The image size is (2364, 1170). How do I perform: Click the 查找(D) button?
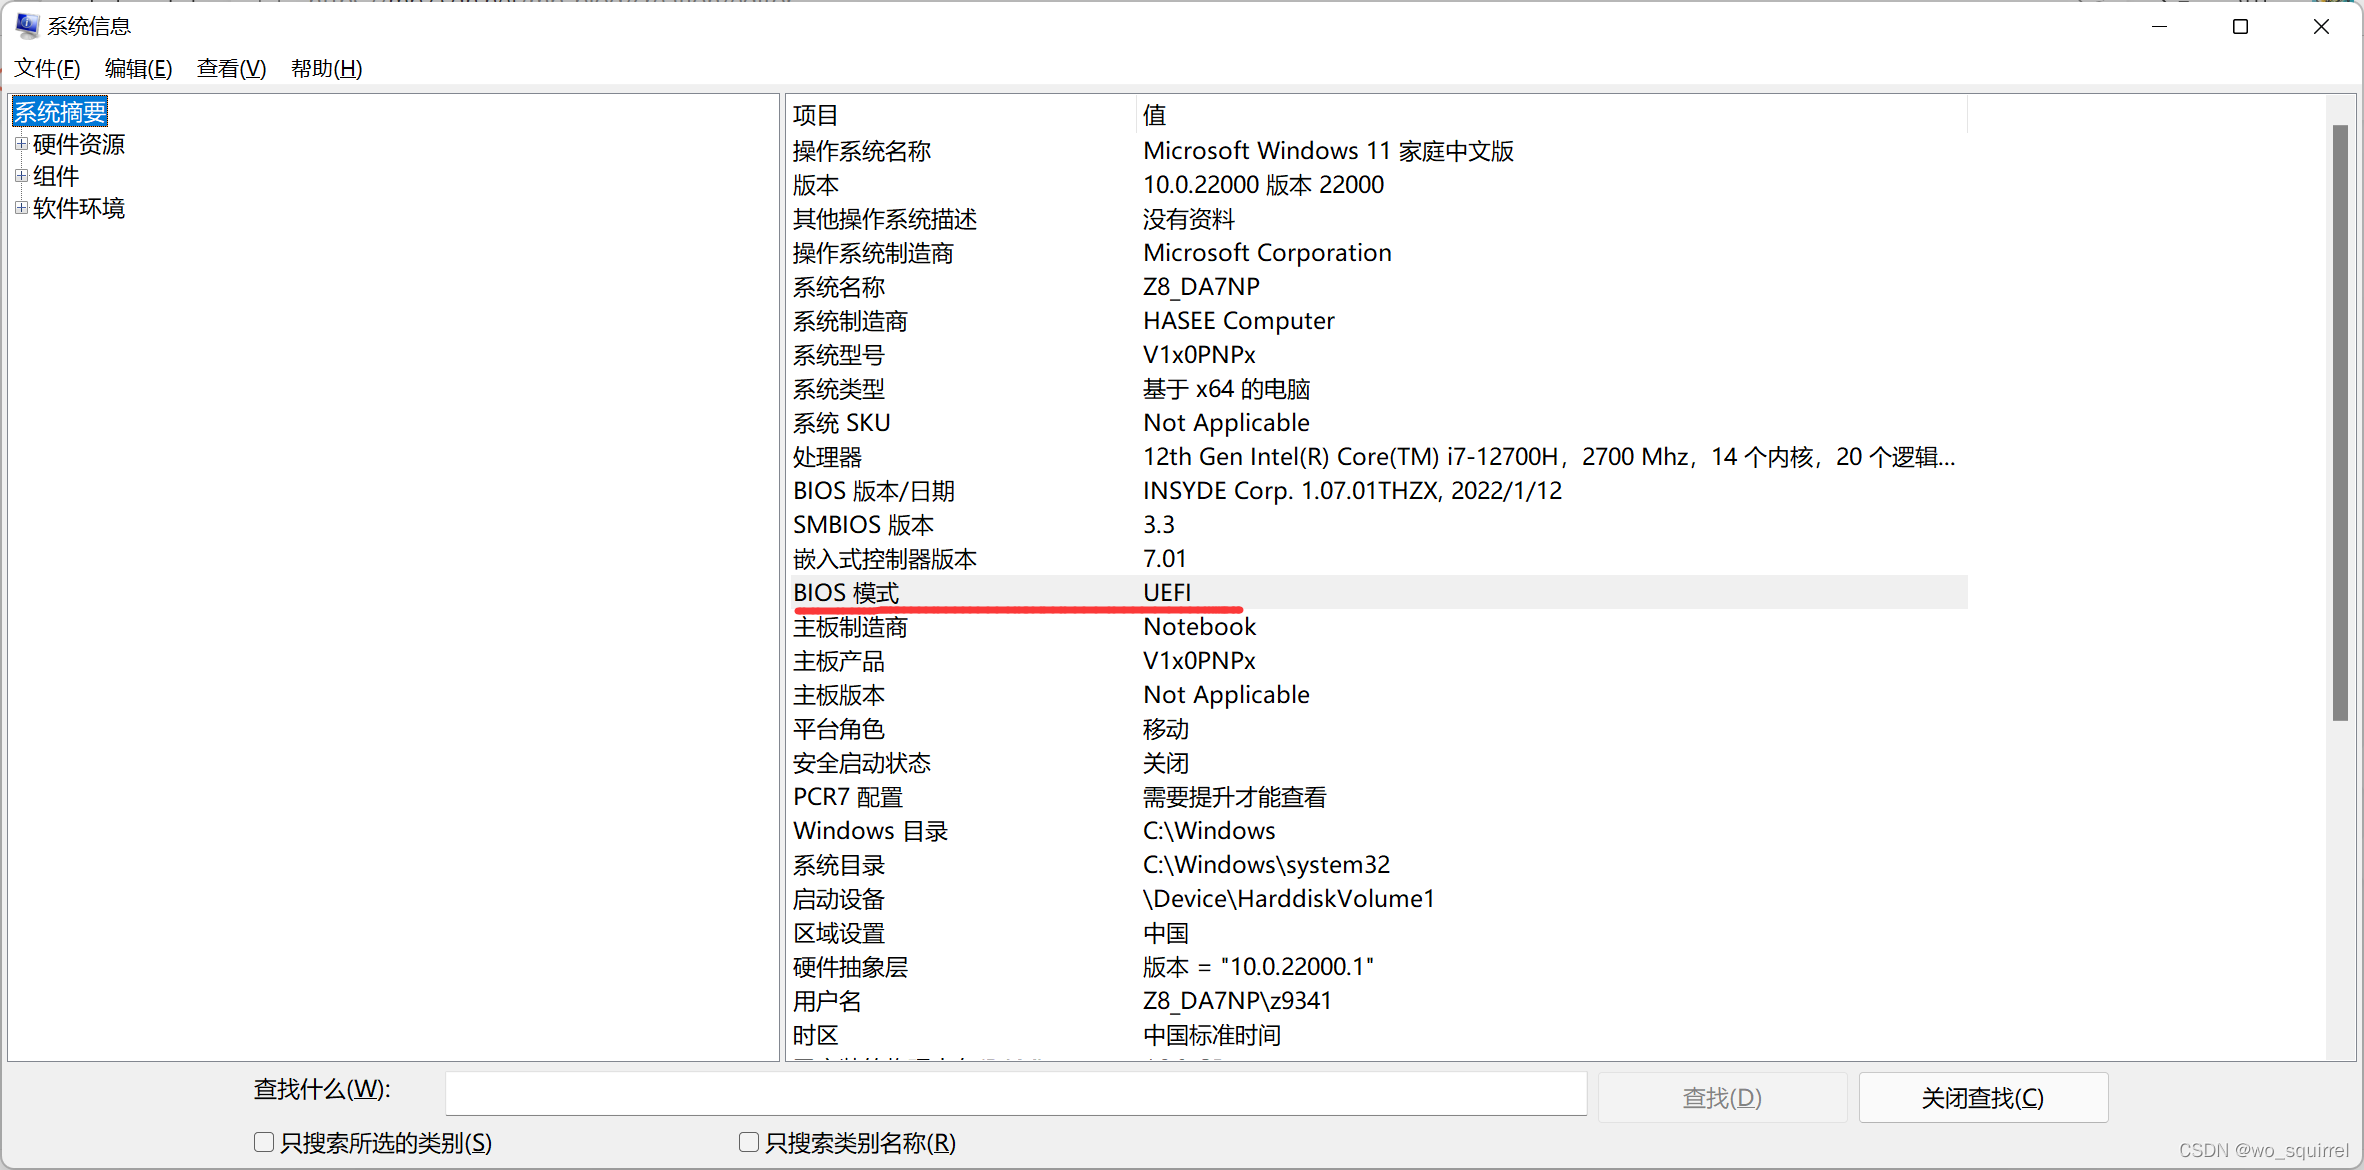1721,1098
